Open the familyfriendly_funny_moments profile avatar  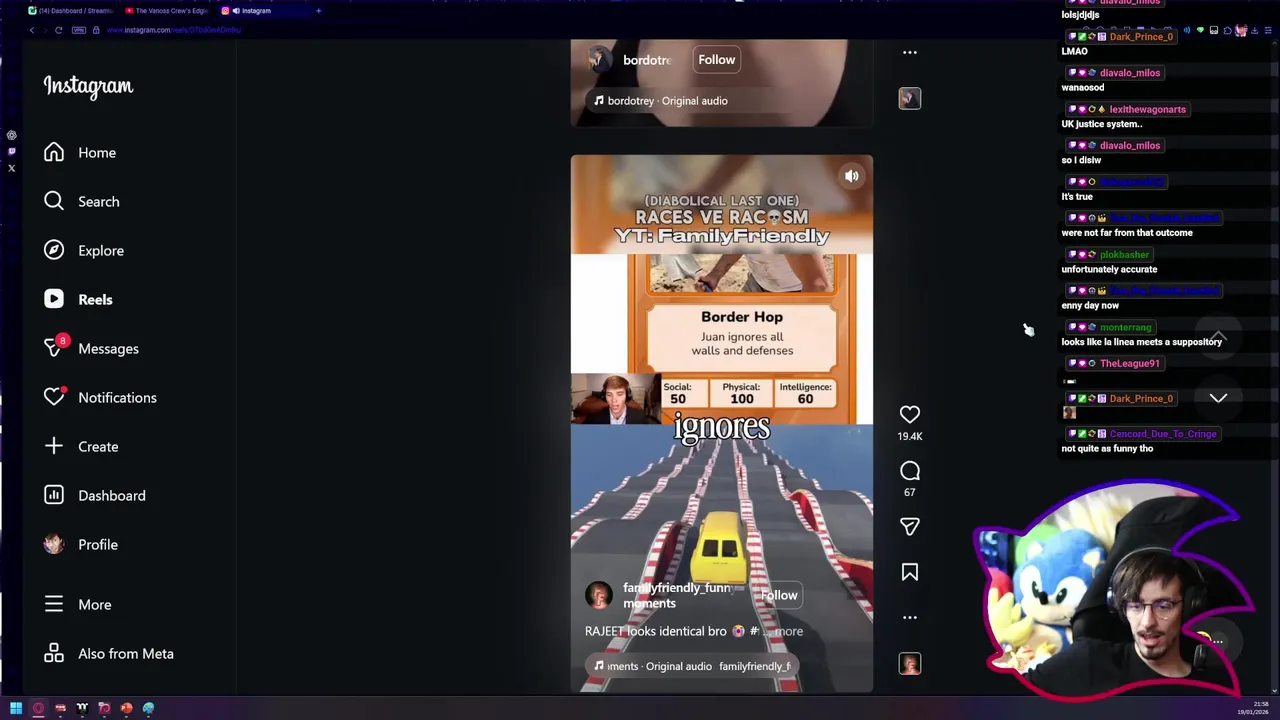599,595
